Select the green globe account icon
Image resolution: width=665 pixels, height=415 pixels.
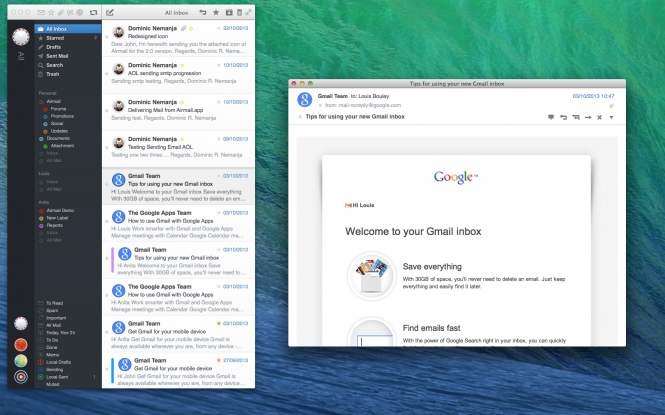tap(21, 361)
